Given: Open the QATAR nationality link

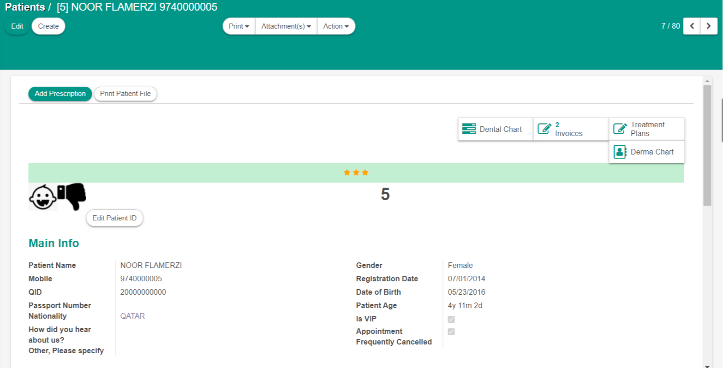Looking at the screenshot, I should (x=133, y=316).
